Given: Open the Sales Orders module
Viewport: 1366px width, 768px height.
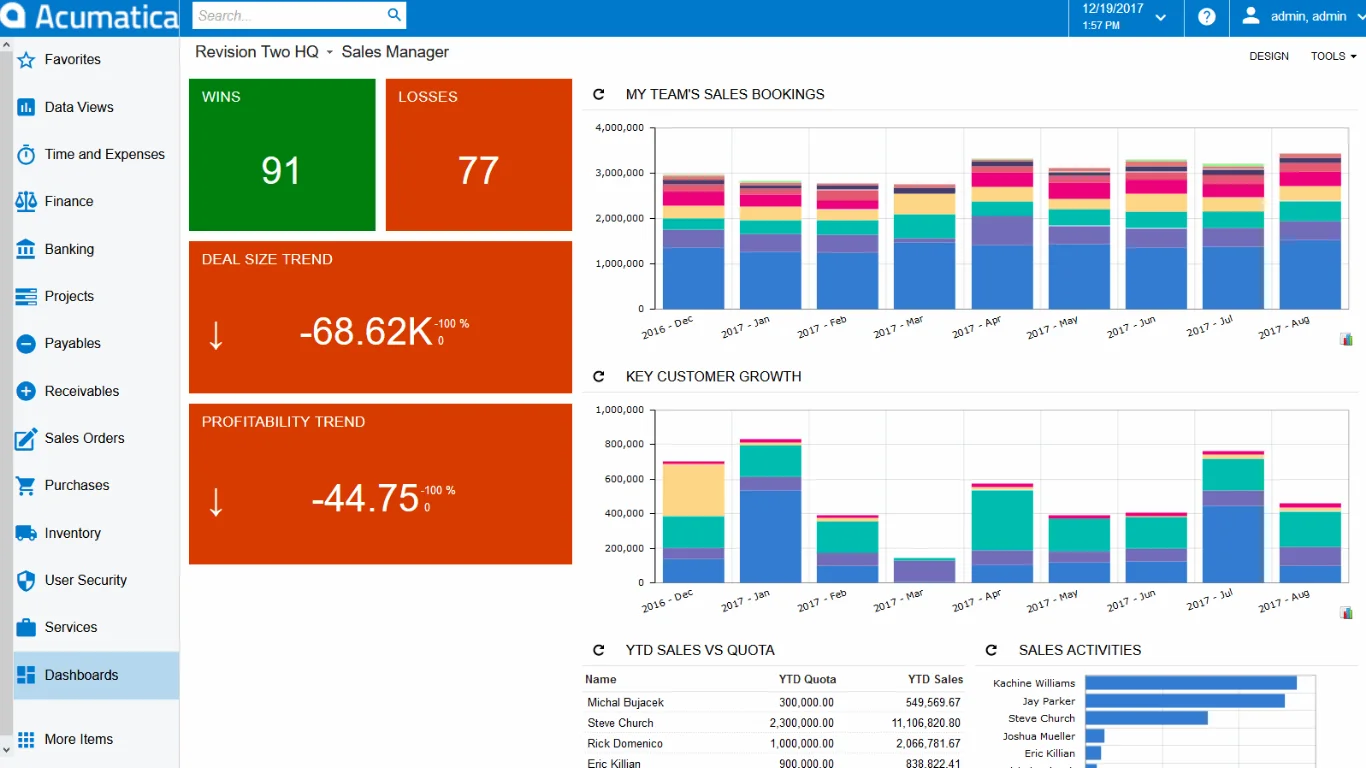Looking at the screenshot, I should click(84, 438).
